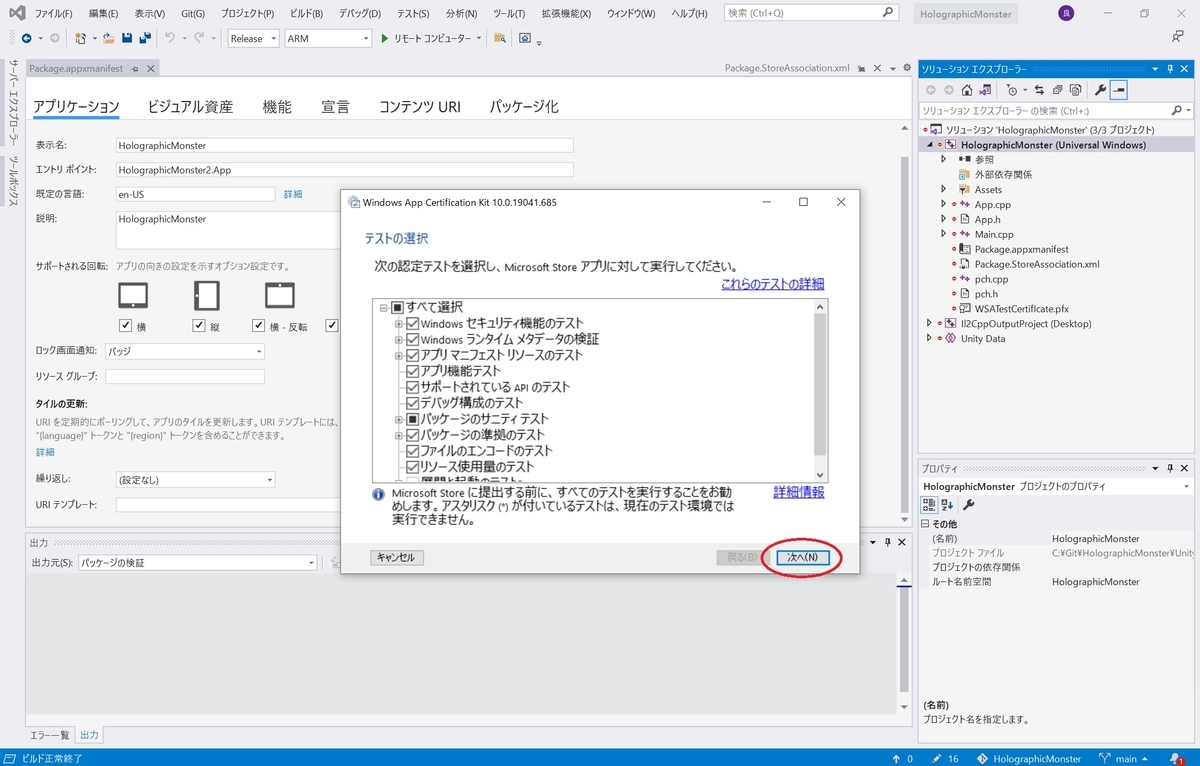Click the Switch Views icon in Solution Explorer
This screenshot has width=1200, height=766.
click(986, 90)
